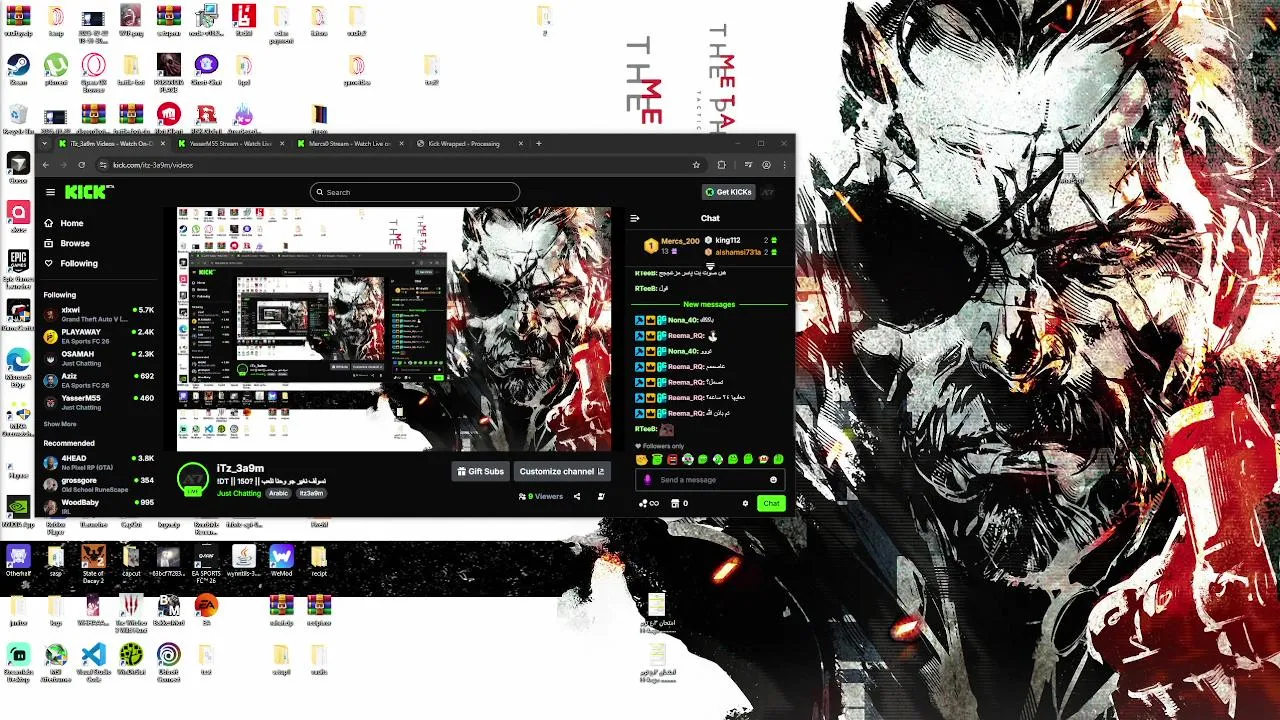Viewport: 1280px width, 720px height.
Task: Collapse the chat panel with arrow icon
Action: [x=634, y=218]
